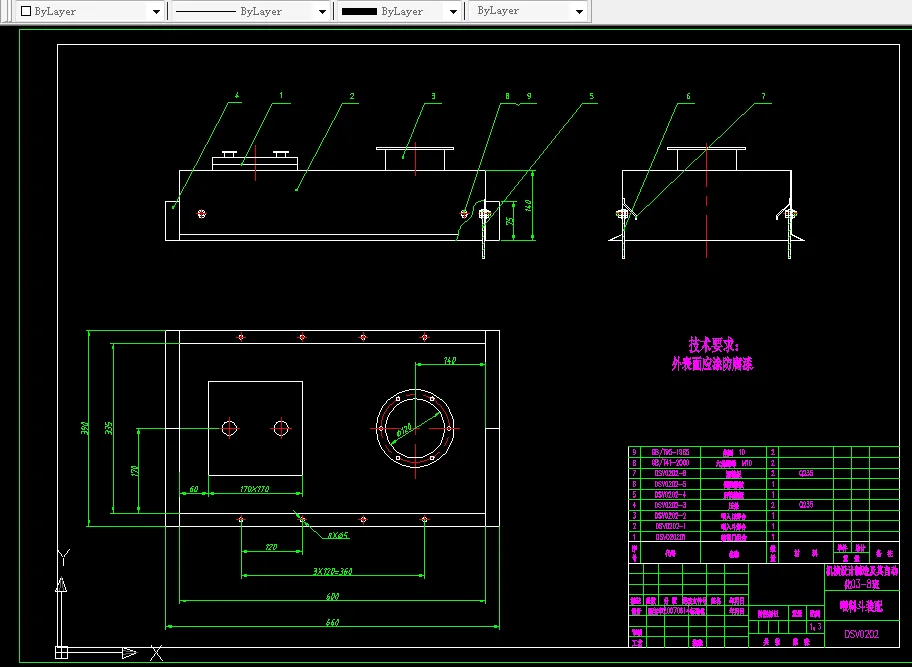The height and width of the screenshot is (667, 912).
Task: Click the 1:3 scale value
Action: (x=815, y=626)
